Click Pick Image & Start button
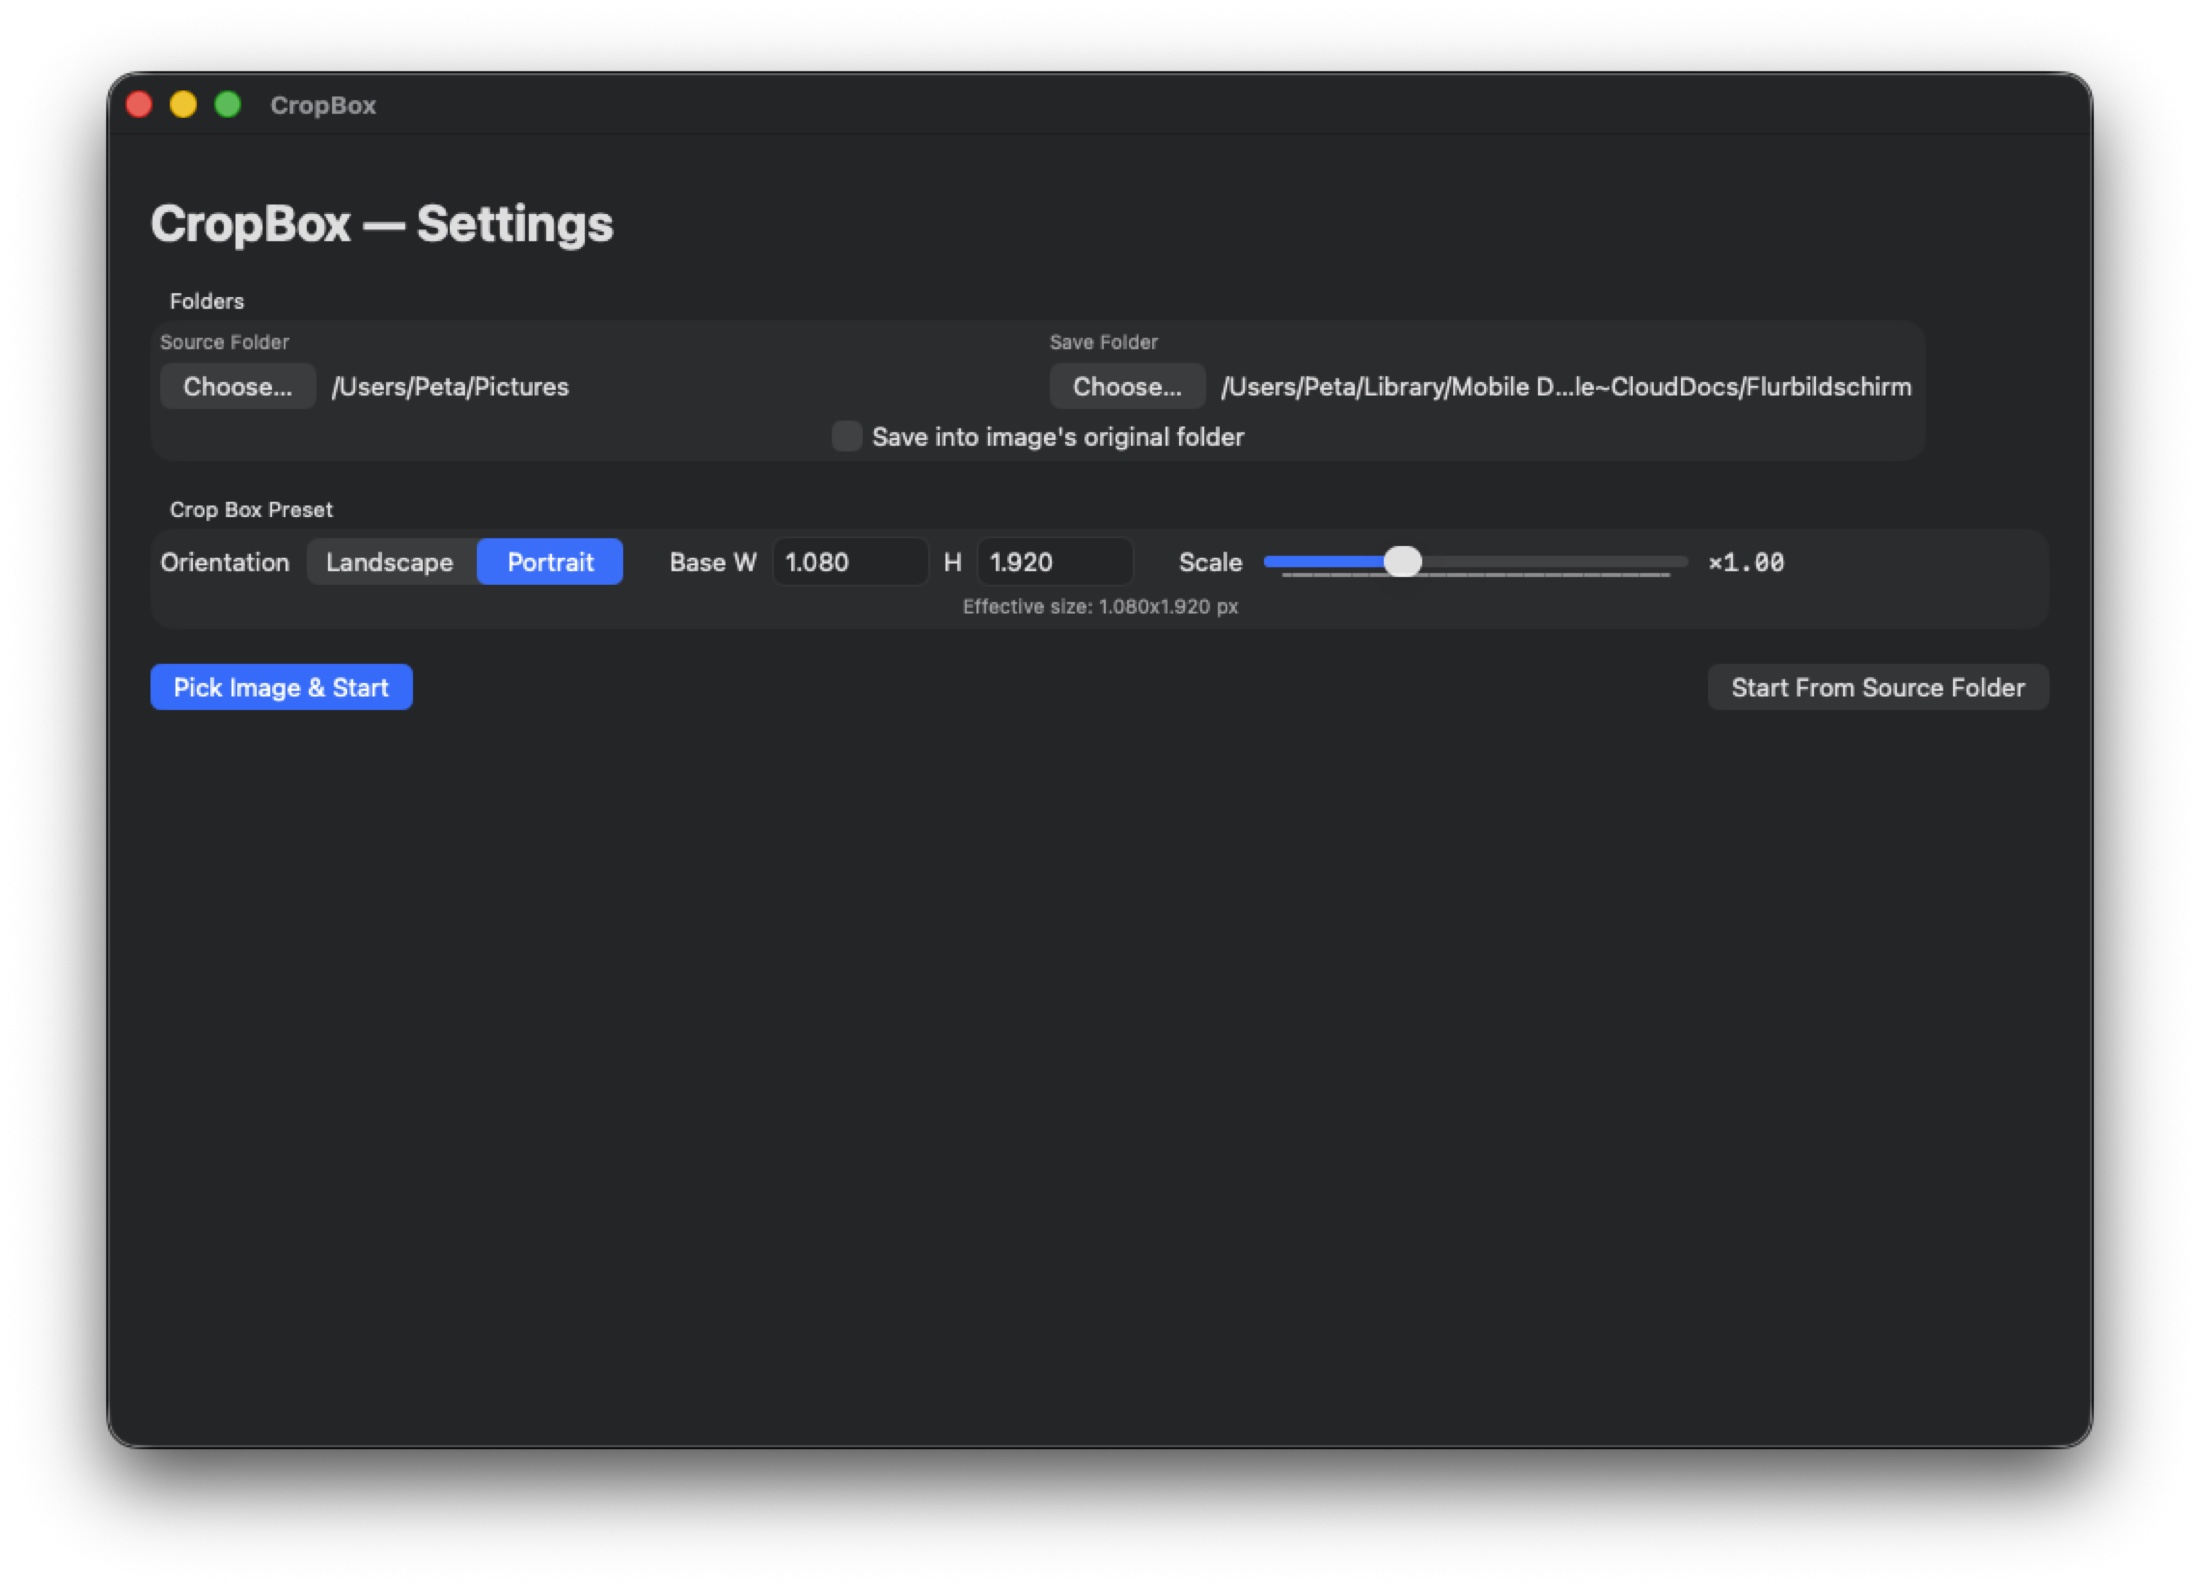2200x1590 pixels. [x=281, y=688]
